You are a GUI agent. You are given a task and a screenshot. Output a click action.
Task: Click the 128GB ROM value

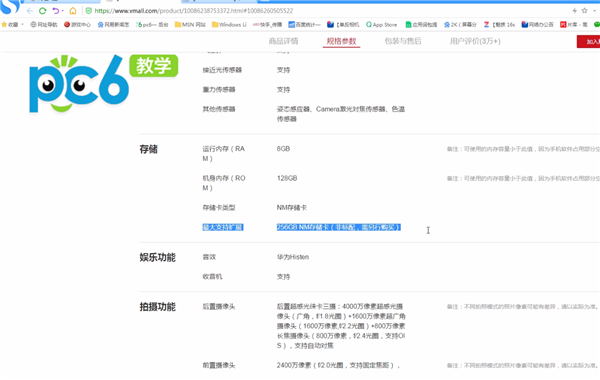tap(287, 178)
